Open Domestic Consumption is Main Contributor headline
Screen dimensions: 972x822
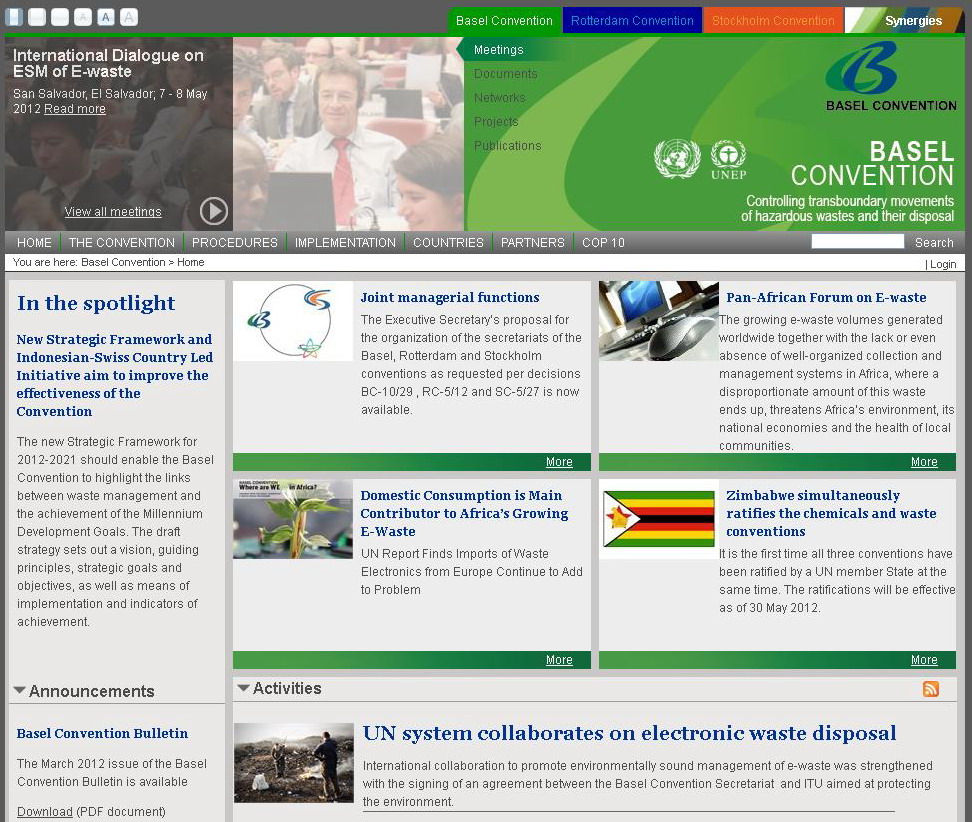coord(464,513)
